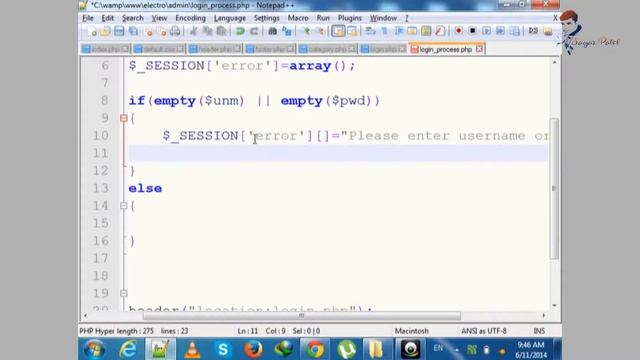
Task: Open the Search menu
Action: coord(133,18)
